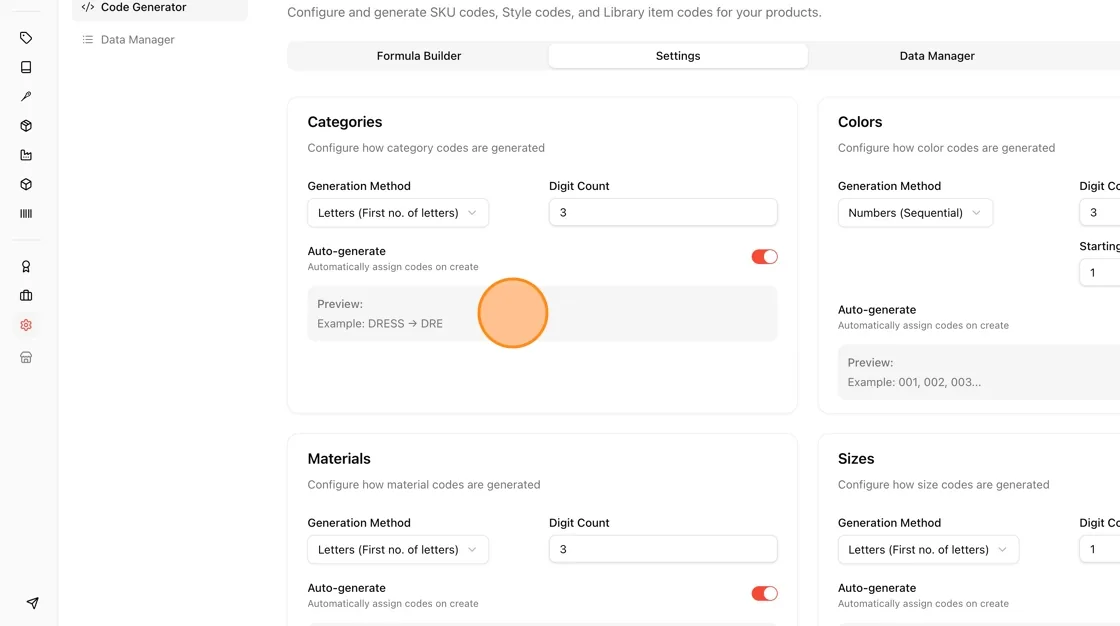The image size is (1120, 626).
Task: Open Code Generator in the side menu
Action: [x=160, y=8]
